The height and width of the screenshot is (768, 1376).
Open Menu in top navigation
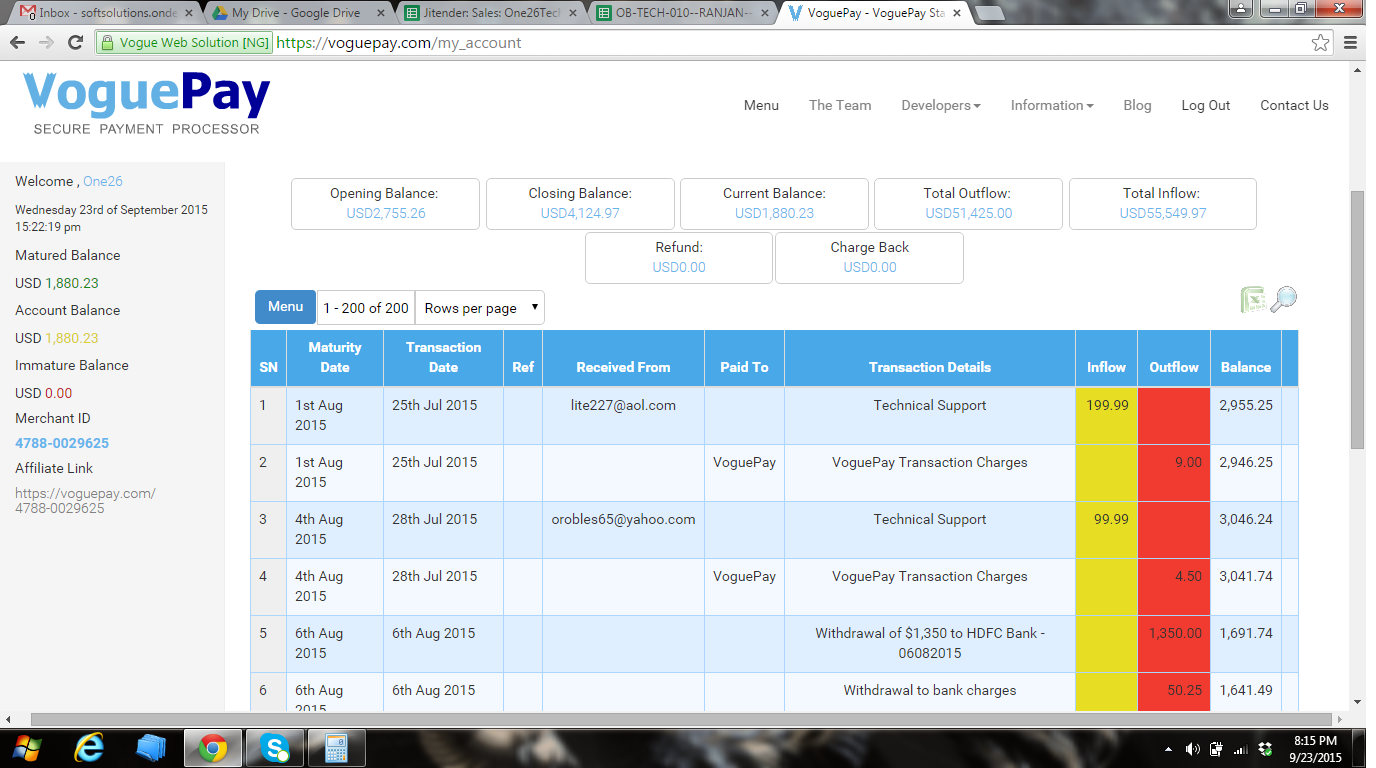pyautogui.click(x=761, y=105)
